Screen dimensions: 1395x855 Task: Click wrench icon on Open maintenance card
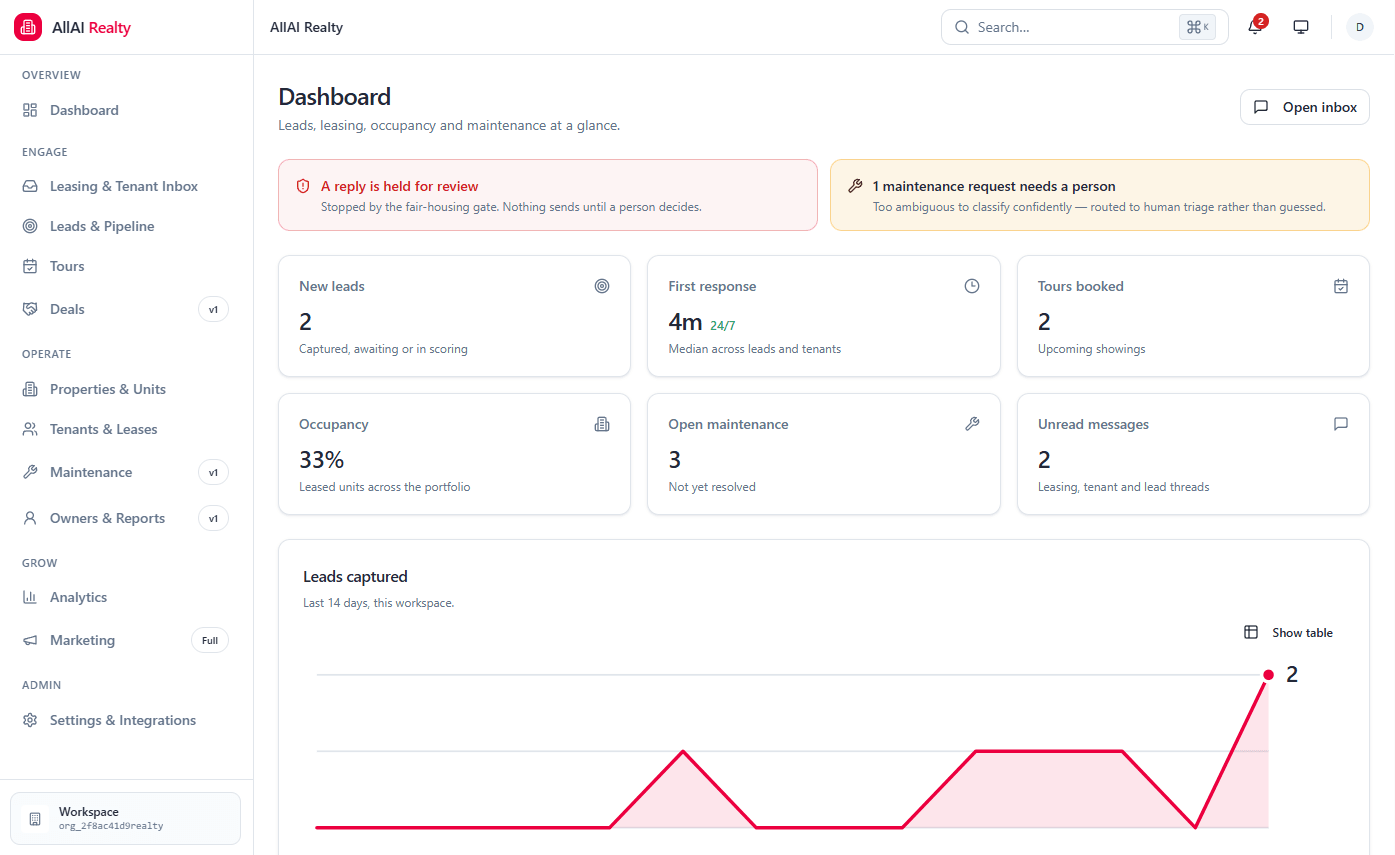(x=972, y=424)
